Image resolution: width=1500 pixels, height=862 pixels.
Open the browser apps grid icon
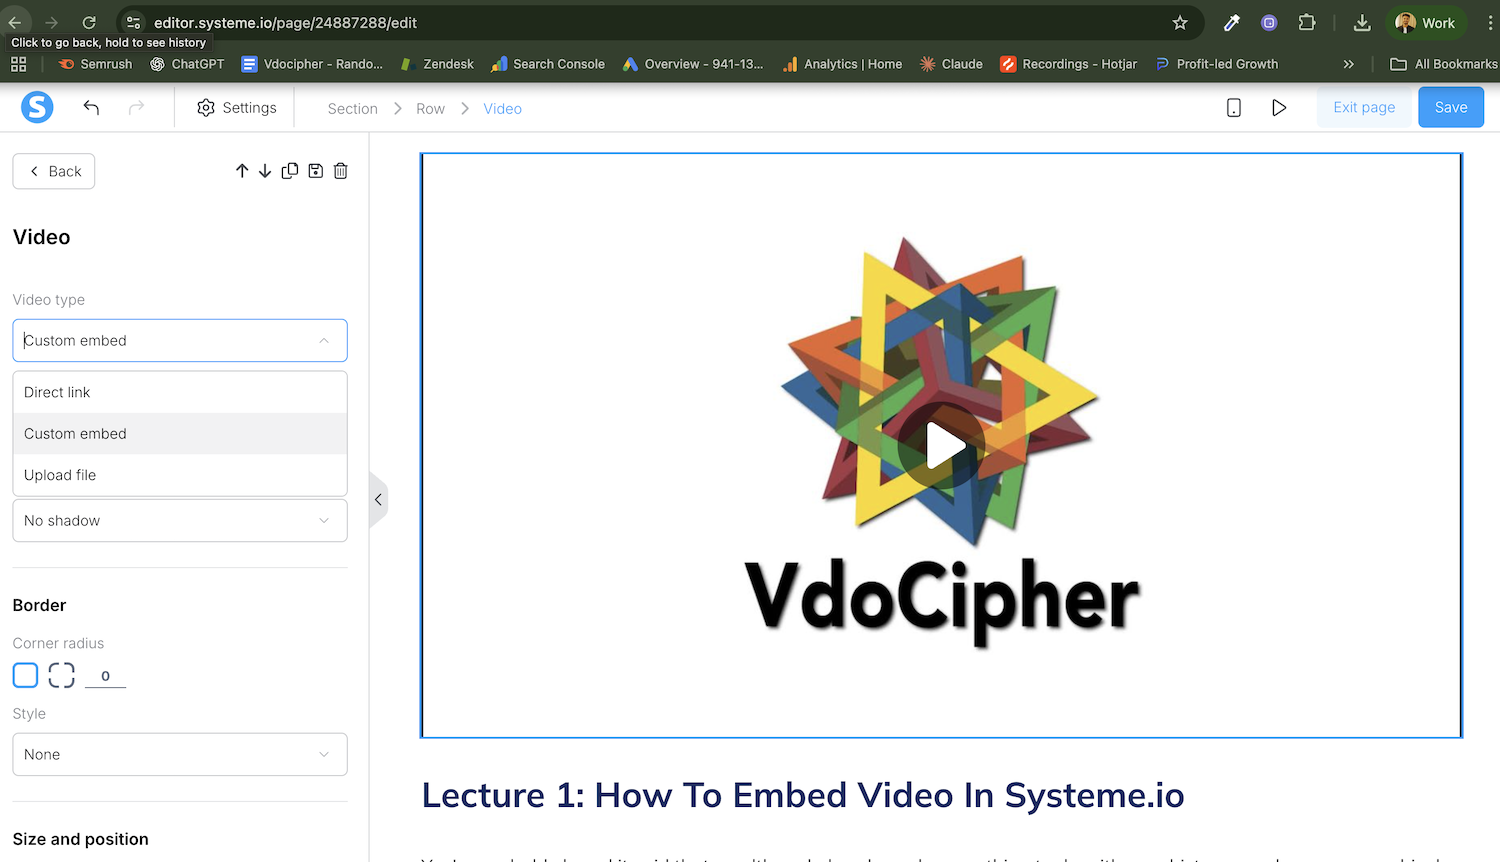coord(18,64)
